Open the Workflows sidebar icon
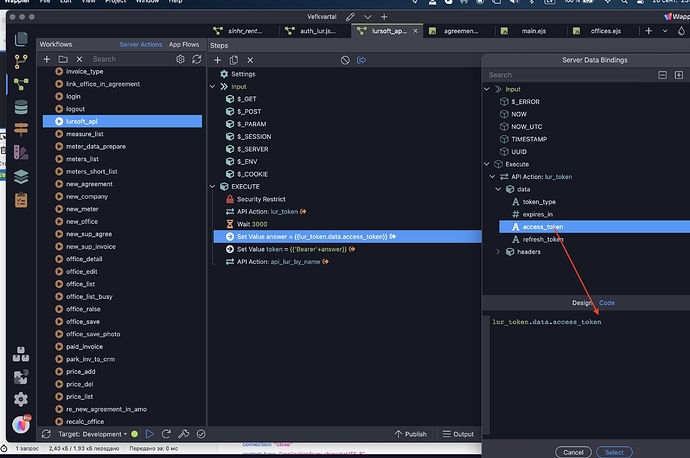The image size is (690, 458). pos(21,84)
